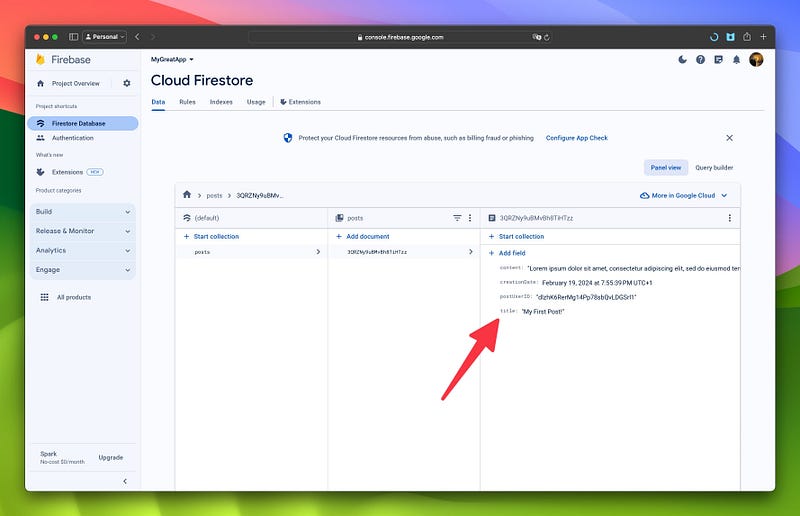Open the Personal profile dropdown in Safari
The width and height of the screenshot is (800, 516).
point(104,37)
